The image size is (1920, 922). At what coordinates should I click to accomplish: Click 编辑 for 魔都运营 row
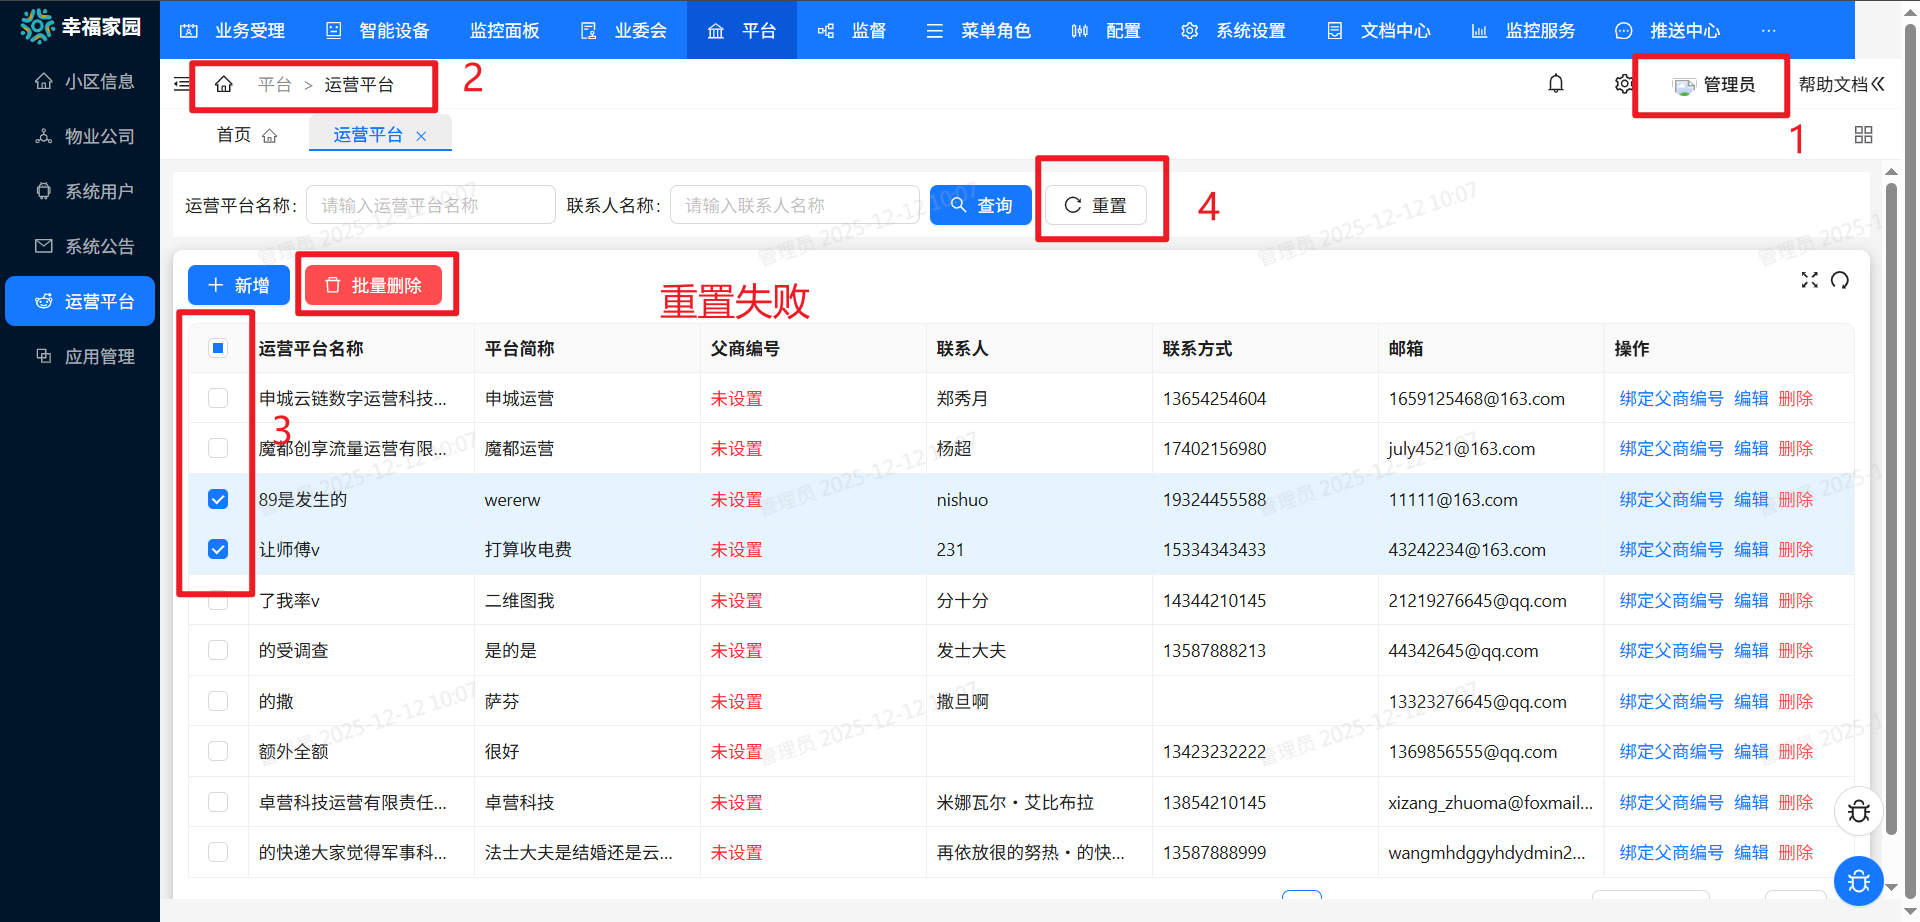1751,448
